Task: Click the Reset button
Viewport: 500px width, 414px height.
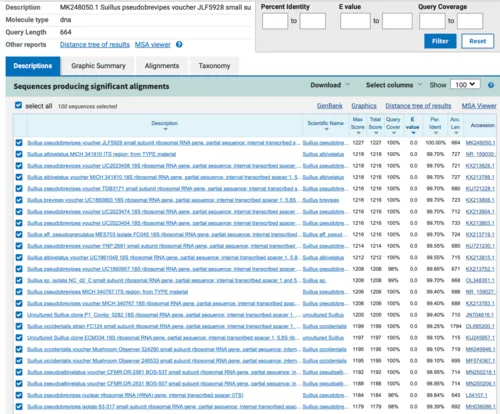Action: (x=478, y=41)
